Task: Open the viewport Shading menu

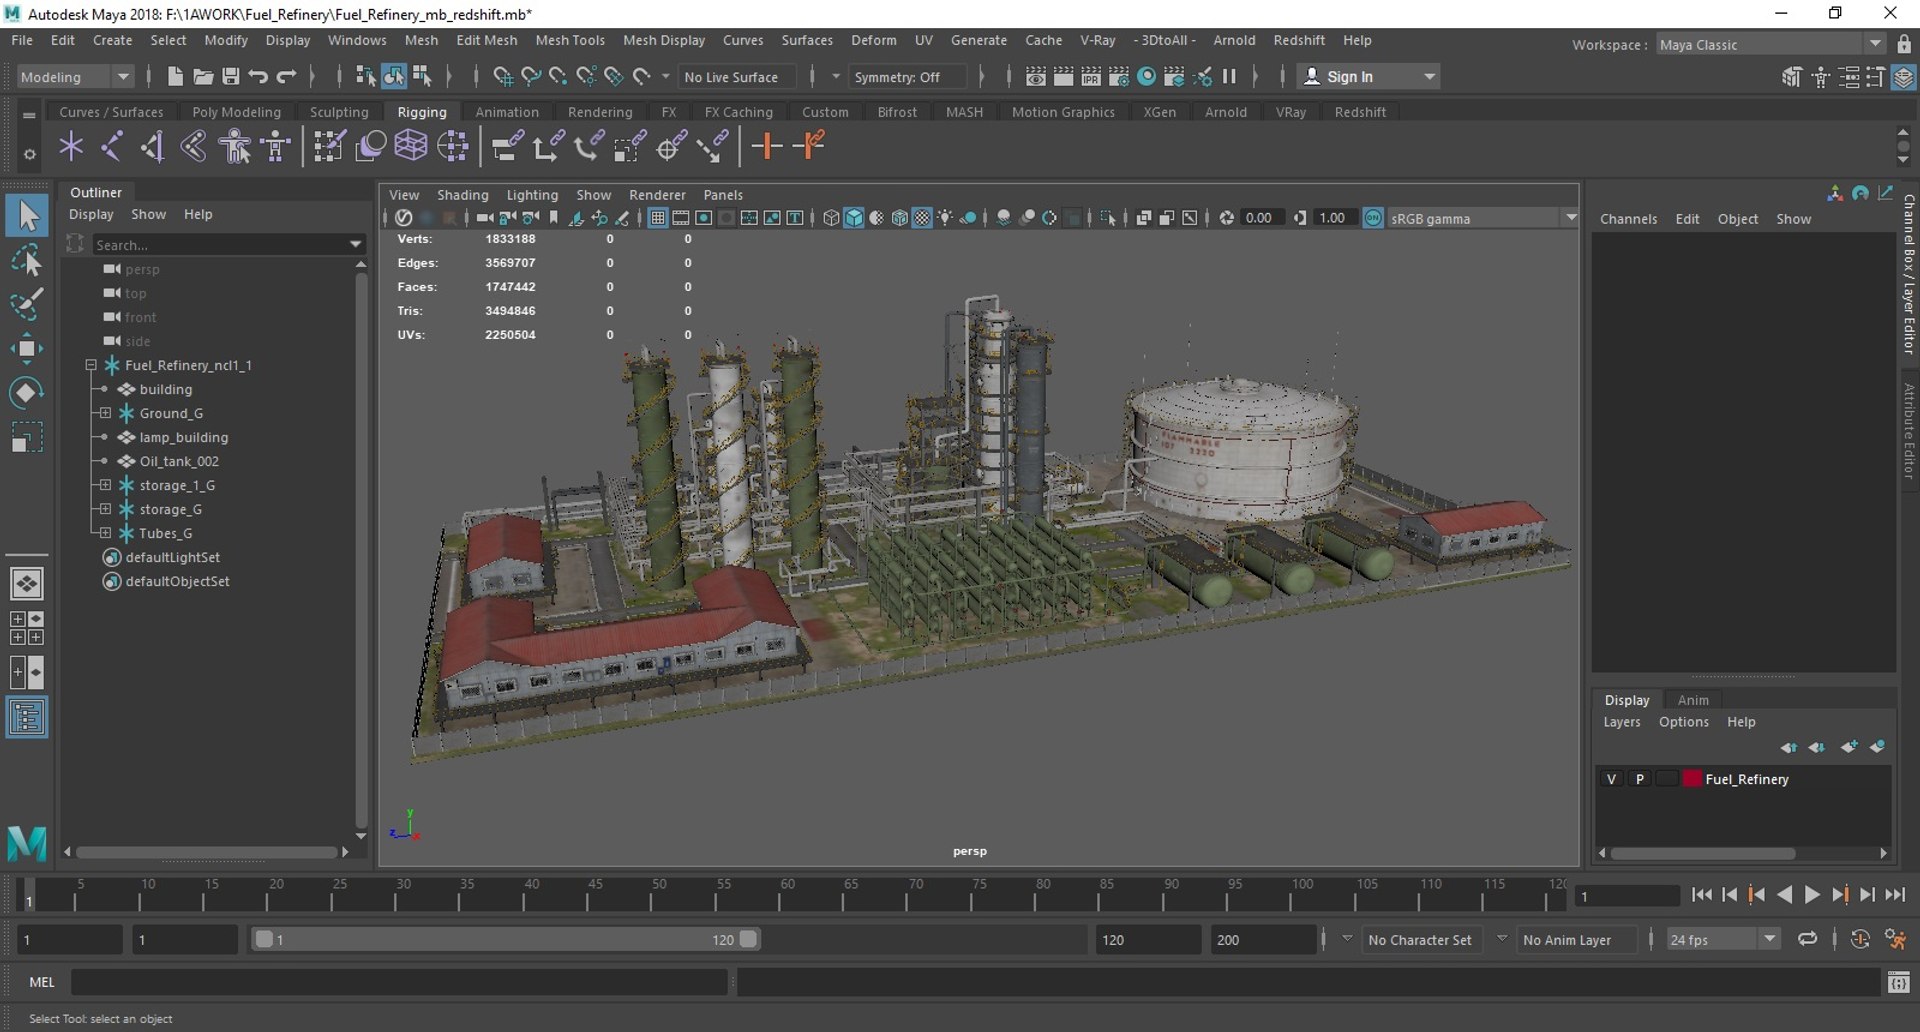Action: click(462, 195)
